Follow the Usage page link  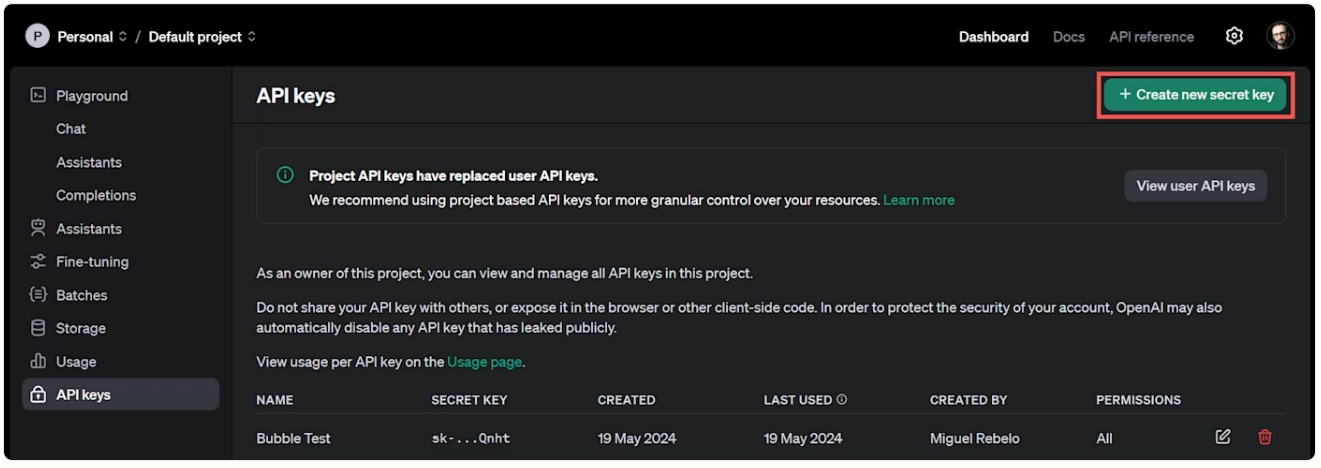point(484,362)
